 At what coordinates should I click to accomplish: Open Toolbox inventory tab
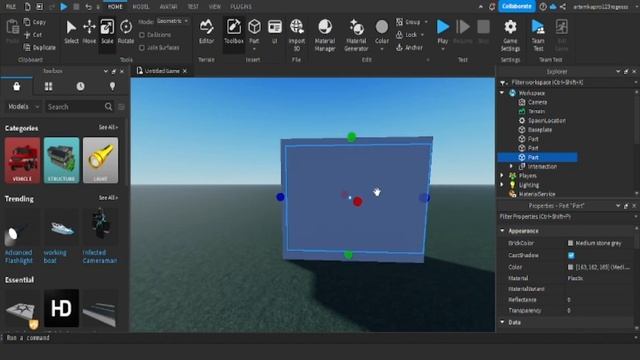tap(16, 87)
